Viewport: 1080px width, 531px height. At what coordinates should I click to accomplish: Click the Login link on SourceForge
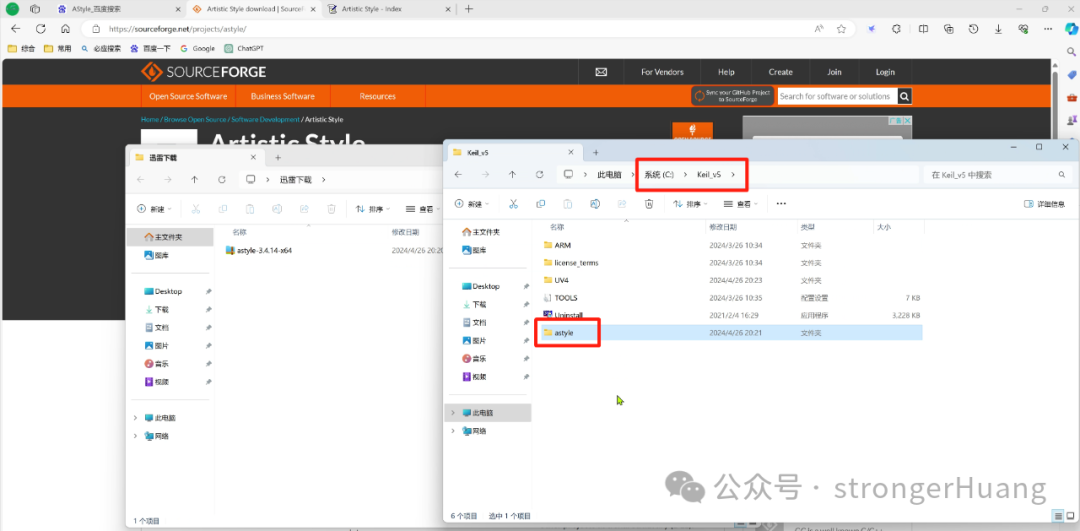tap(885, 72)
